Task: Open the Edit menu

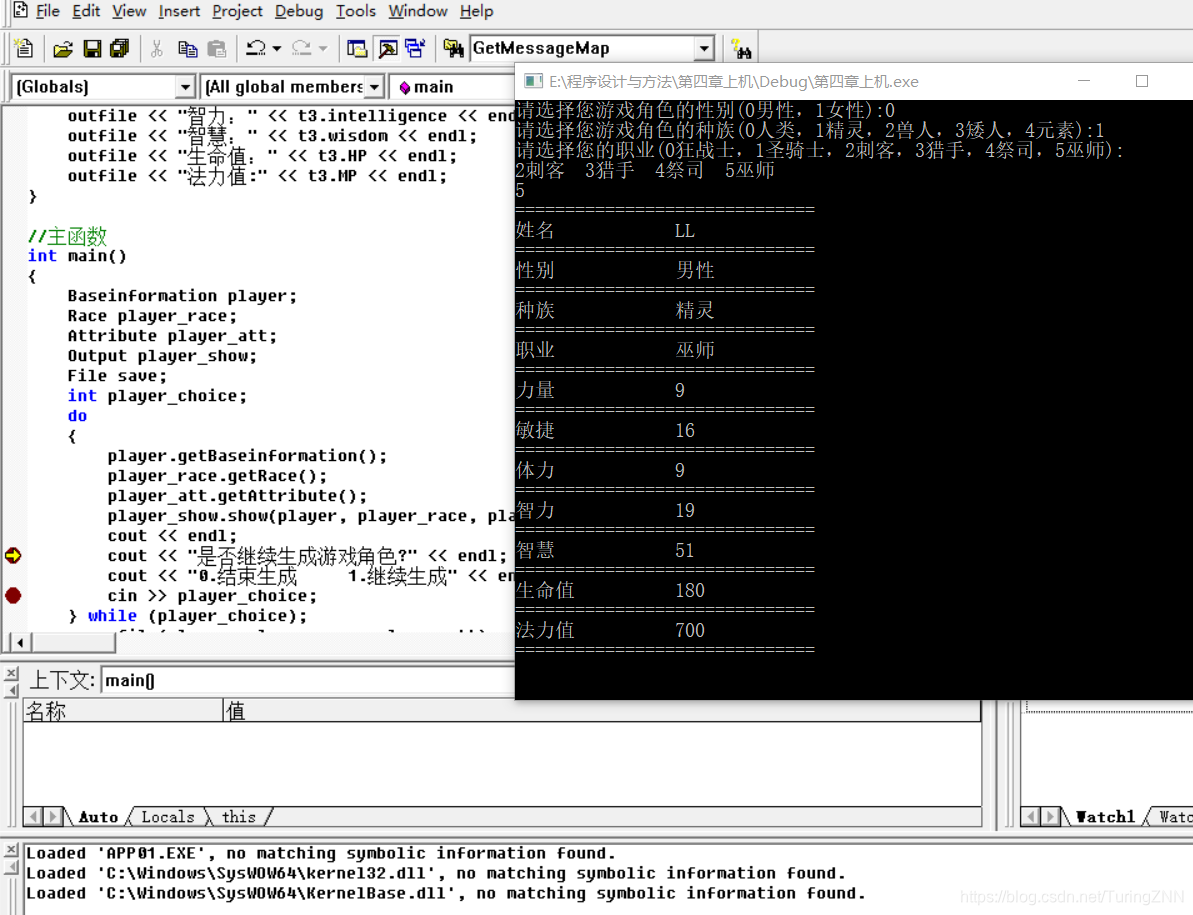Action: (86, 11)
